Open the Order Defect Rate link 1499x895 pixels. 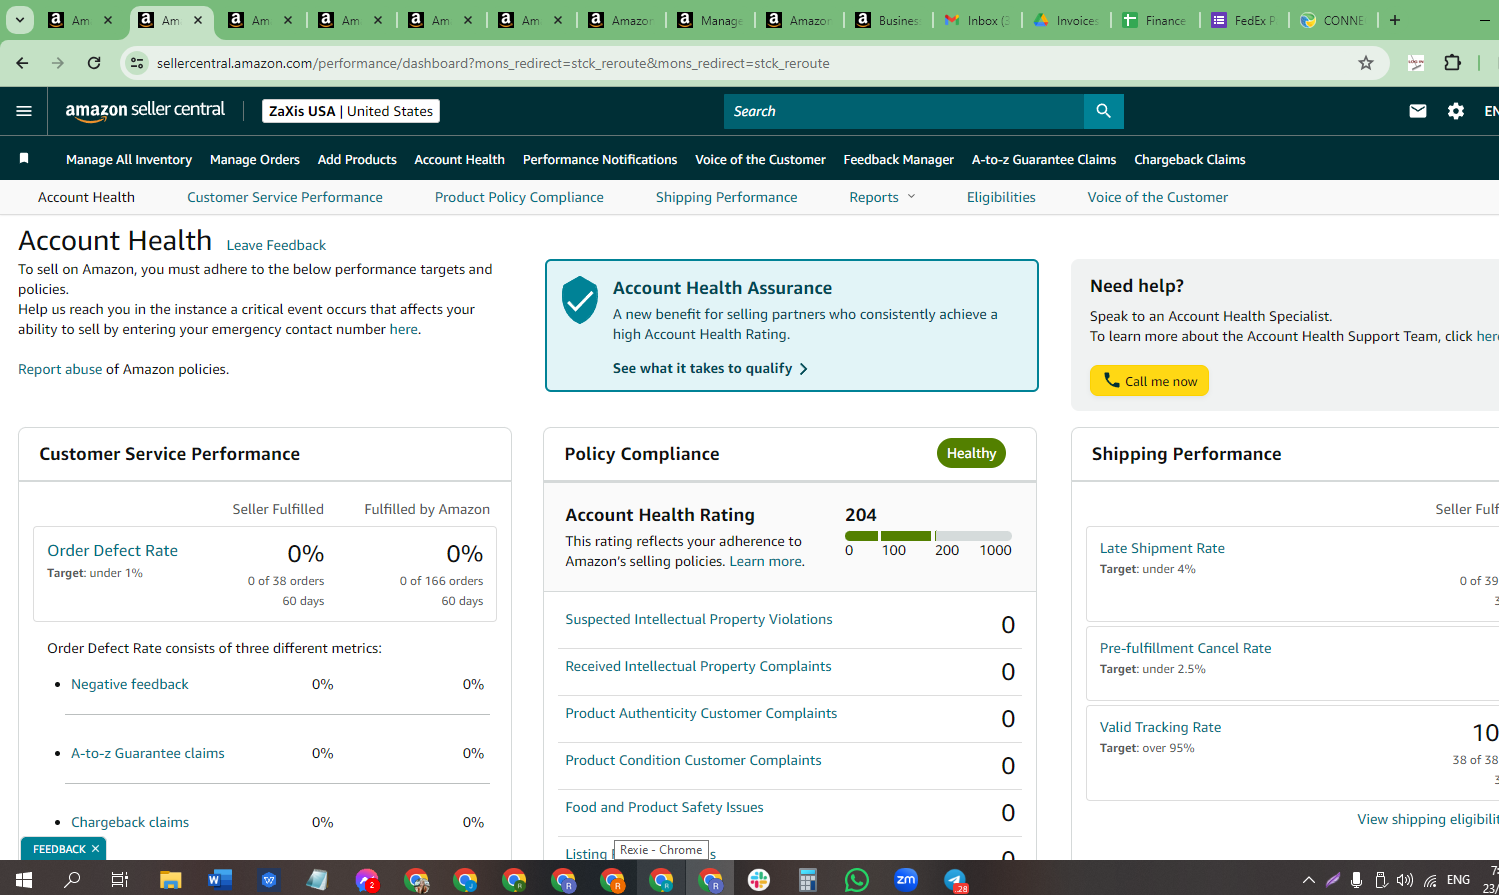[x=112, y=550]
